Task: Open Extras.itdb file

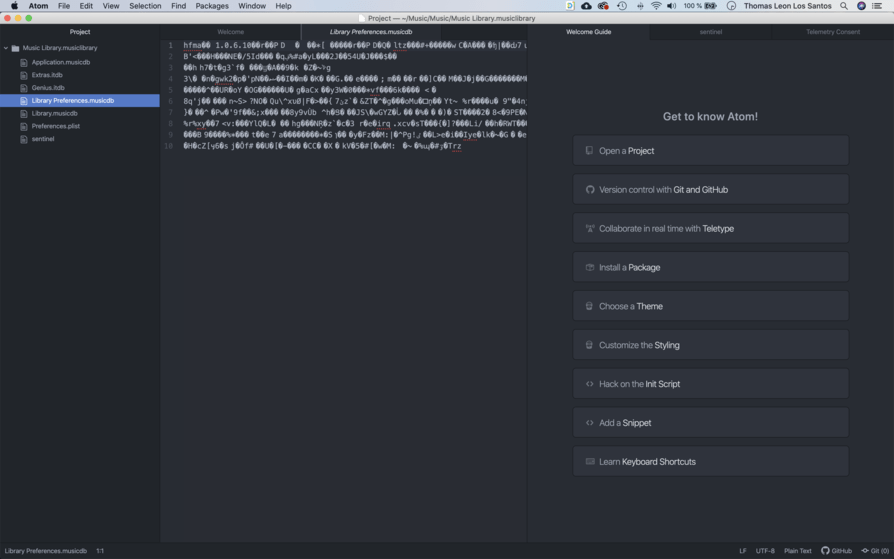Action: (x=47, y=75)
